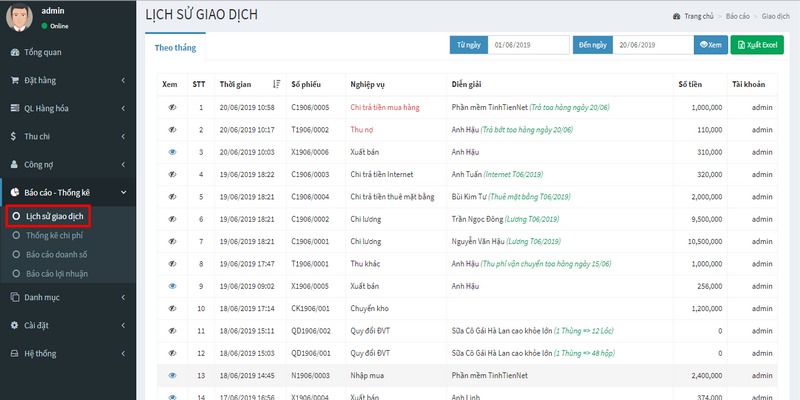
Task: Open Lịch sử giao dịch menu item
Action: (x=56, y=215)
